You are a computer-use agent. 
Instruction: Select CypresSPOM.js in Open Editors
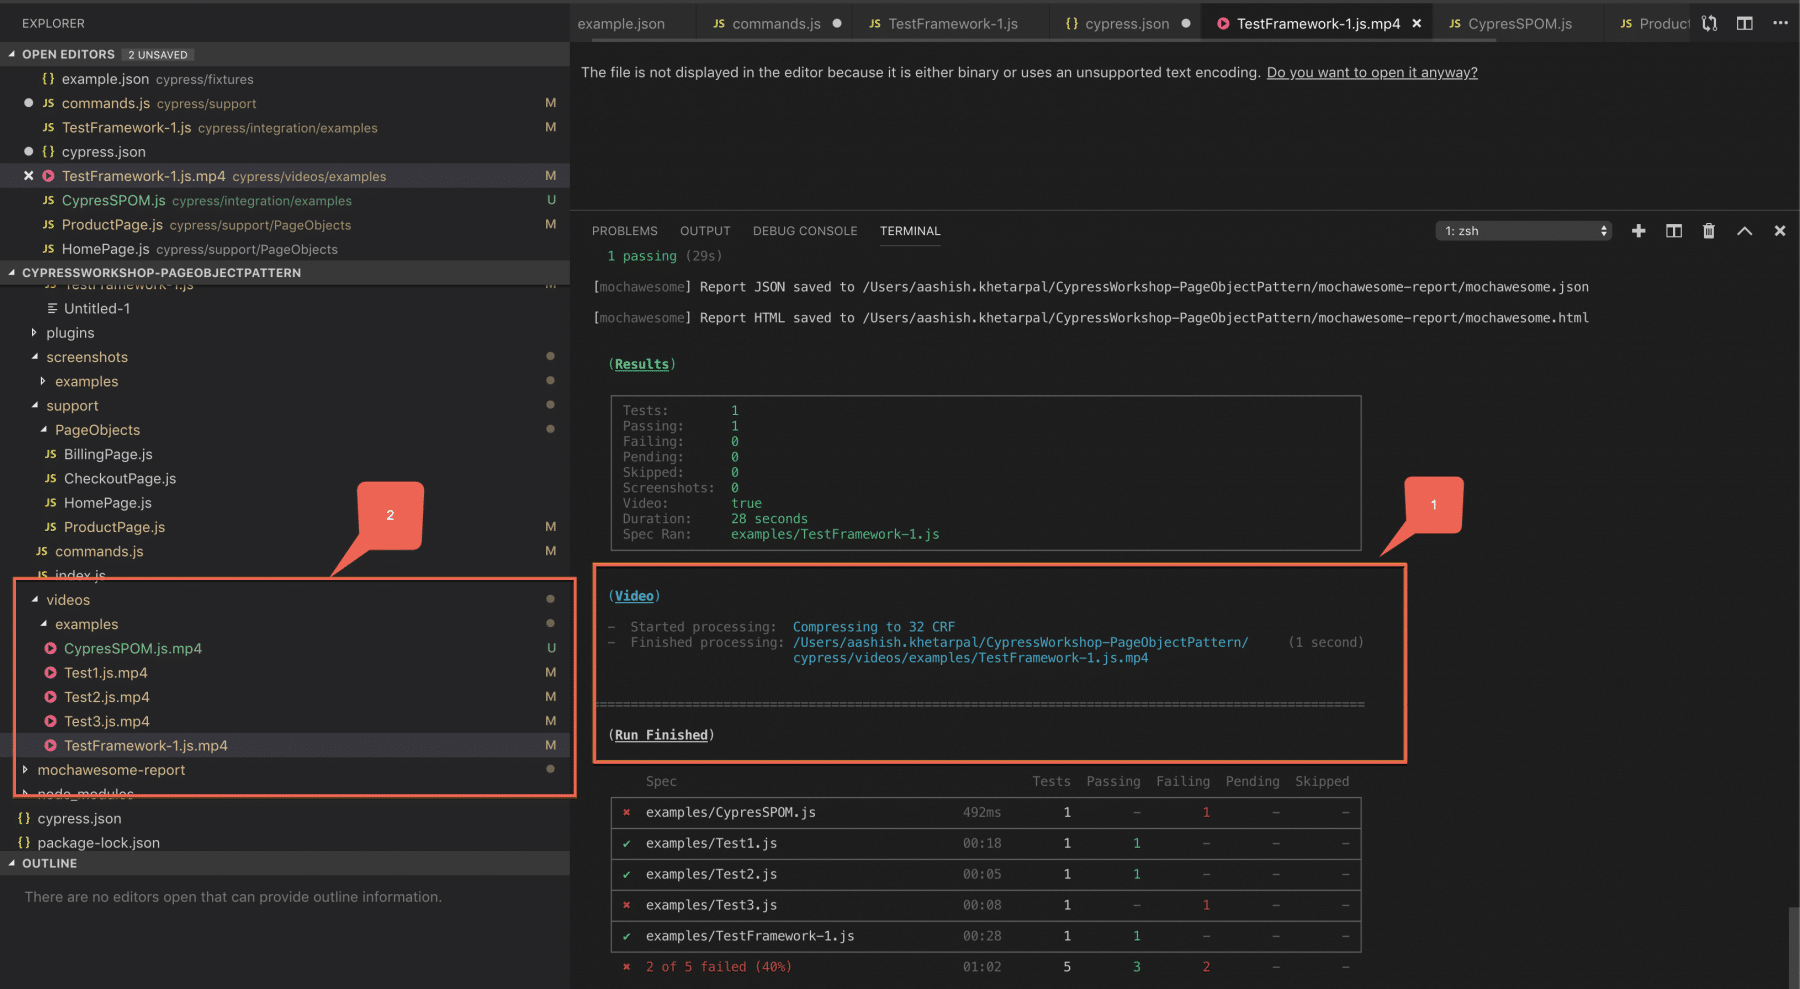click(x=113, y=201)
